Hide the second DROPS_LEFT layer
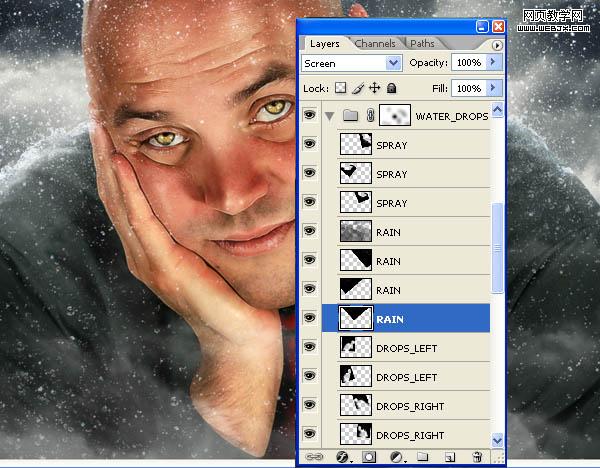The height and width of the screenshot is (468, 600). click(310, 376)
